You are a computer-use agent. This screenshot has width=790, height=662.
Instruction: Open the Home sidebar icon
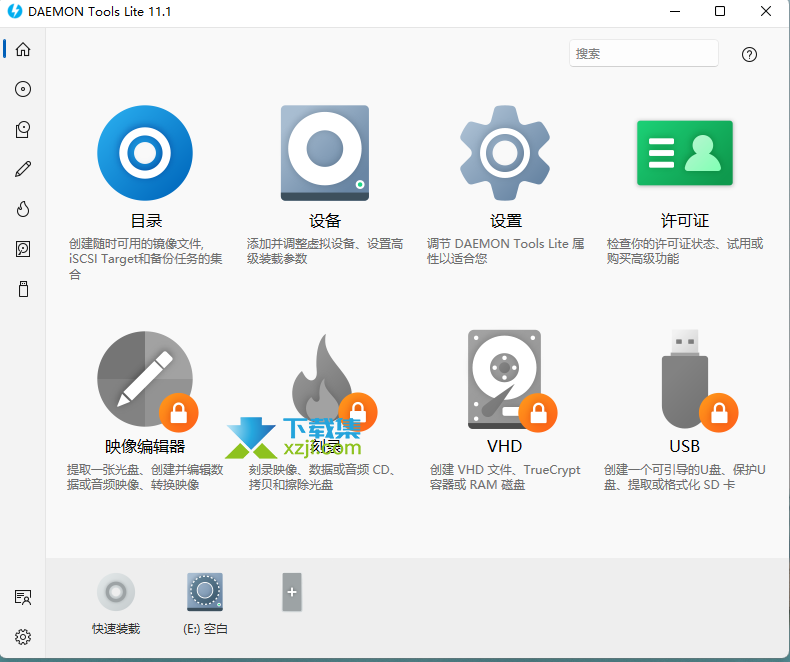(23, 49)
